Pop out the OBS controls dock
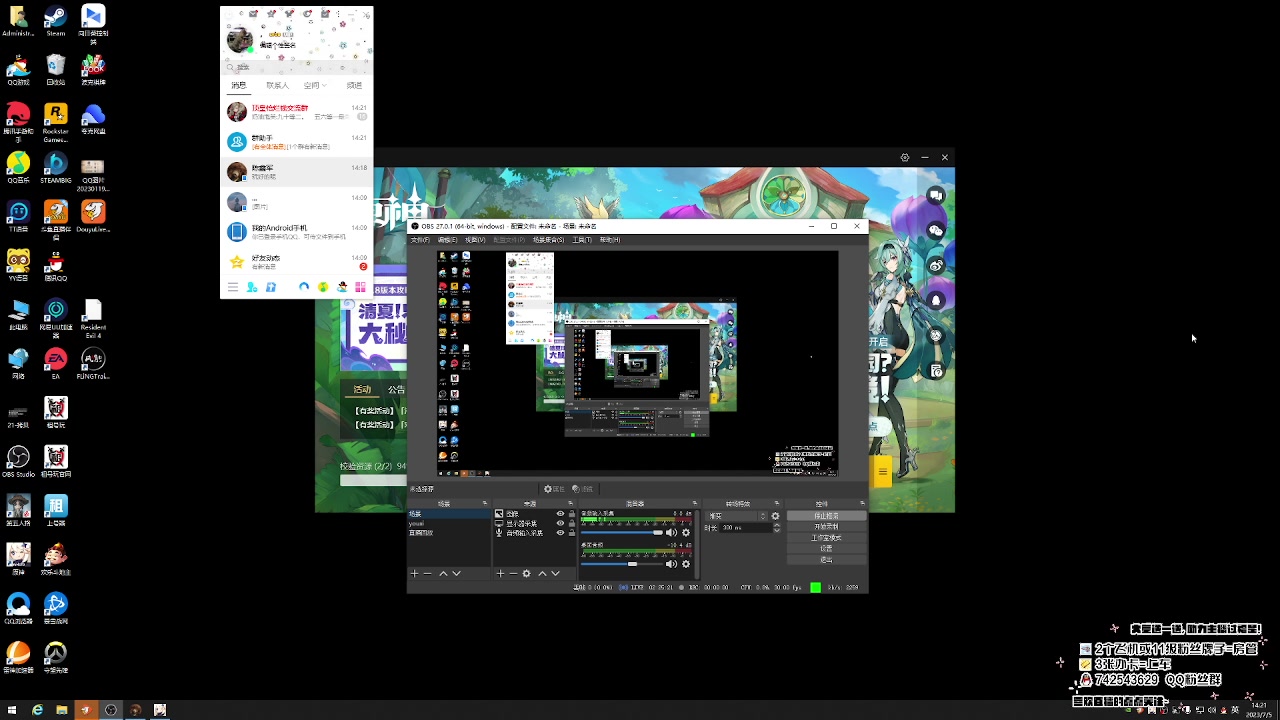The image size is (1280, 720). [862, 503]
